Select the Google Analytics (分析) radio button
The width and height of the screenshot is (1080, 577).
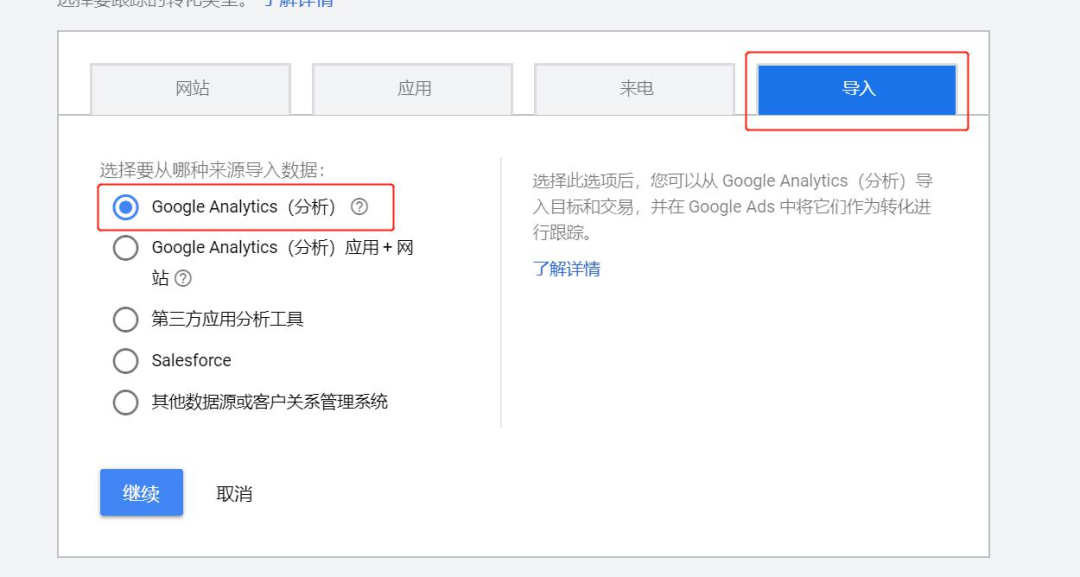[x=126, y=207]
